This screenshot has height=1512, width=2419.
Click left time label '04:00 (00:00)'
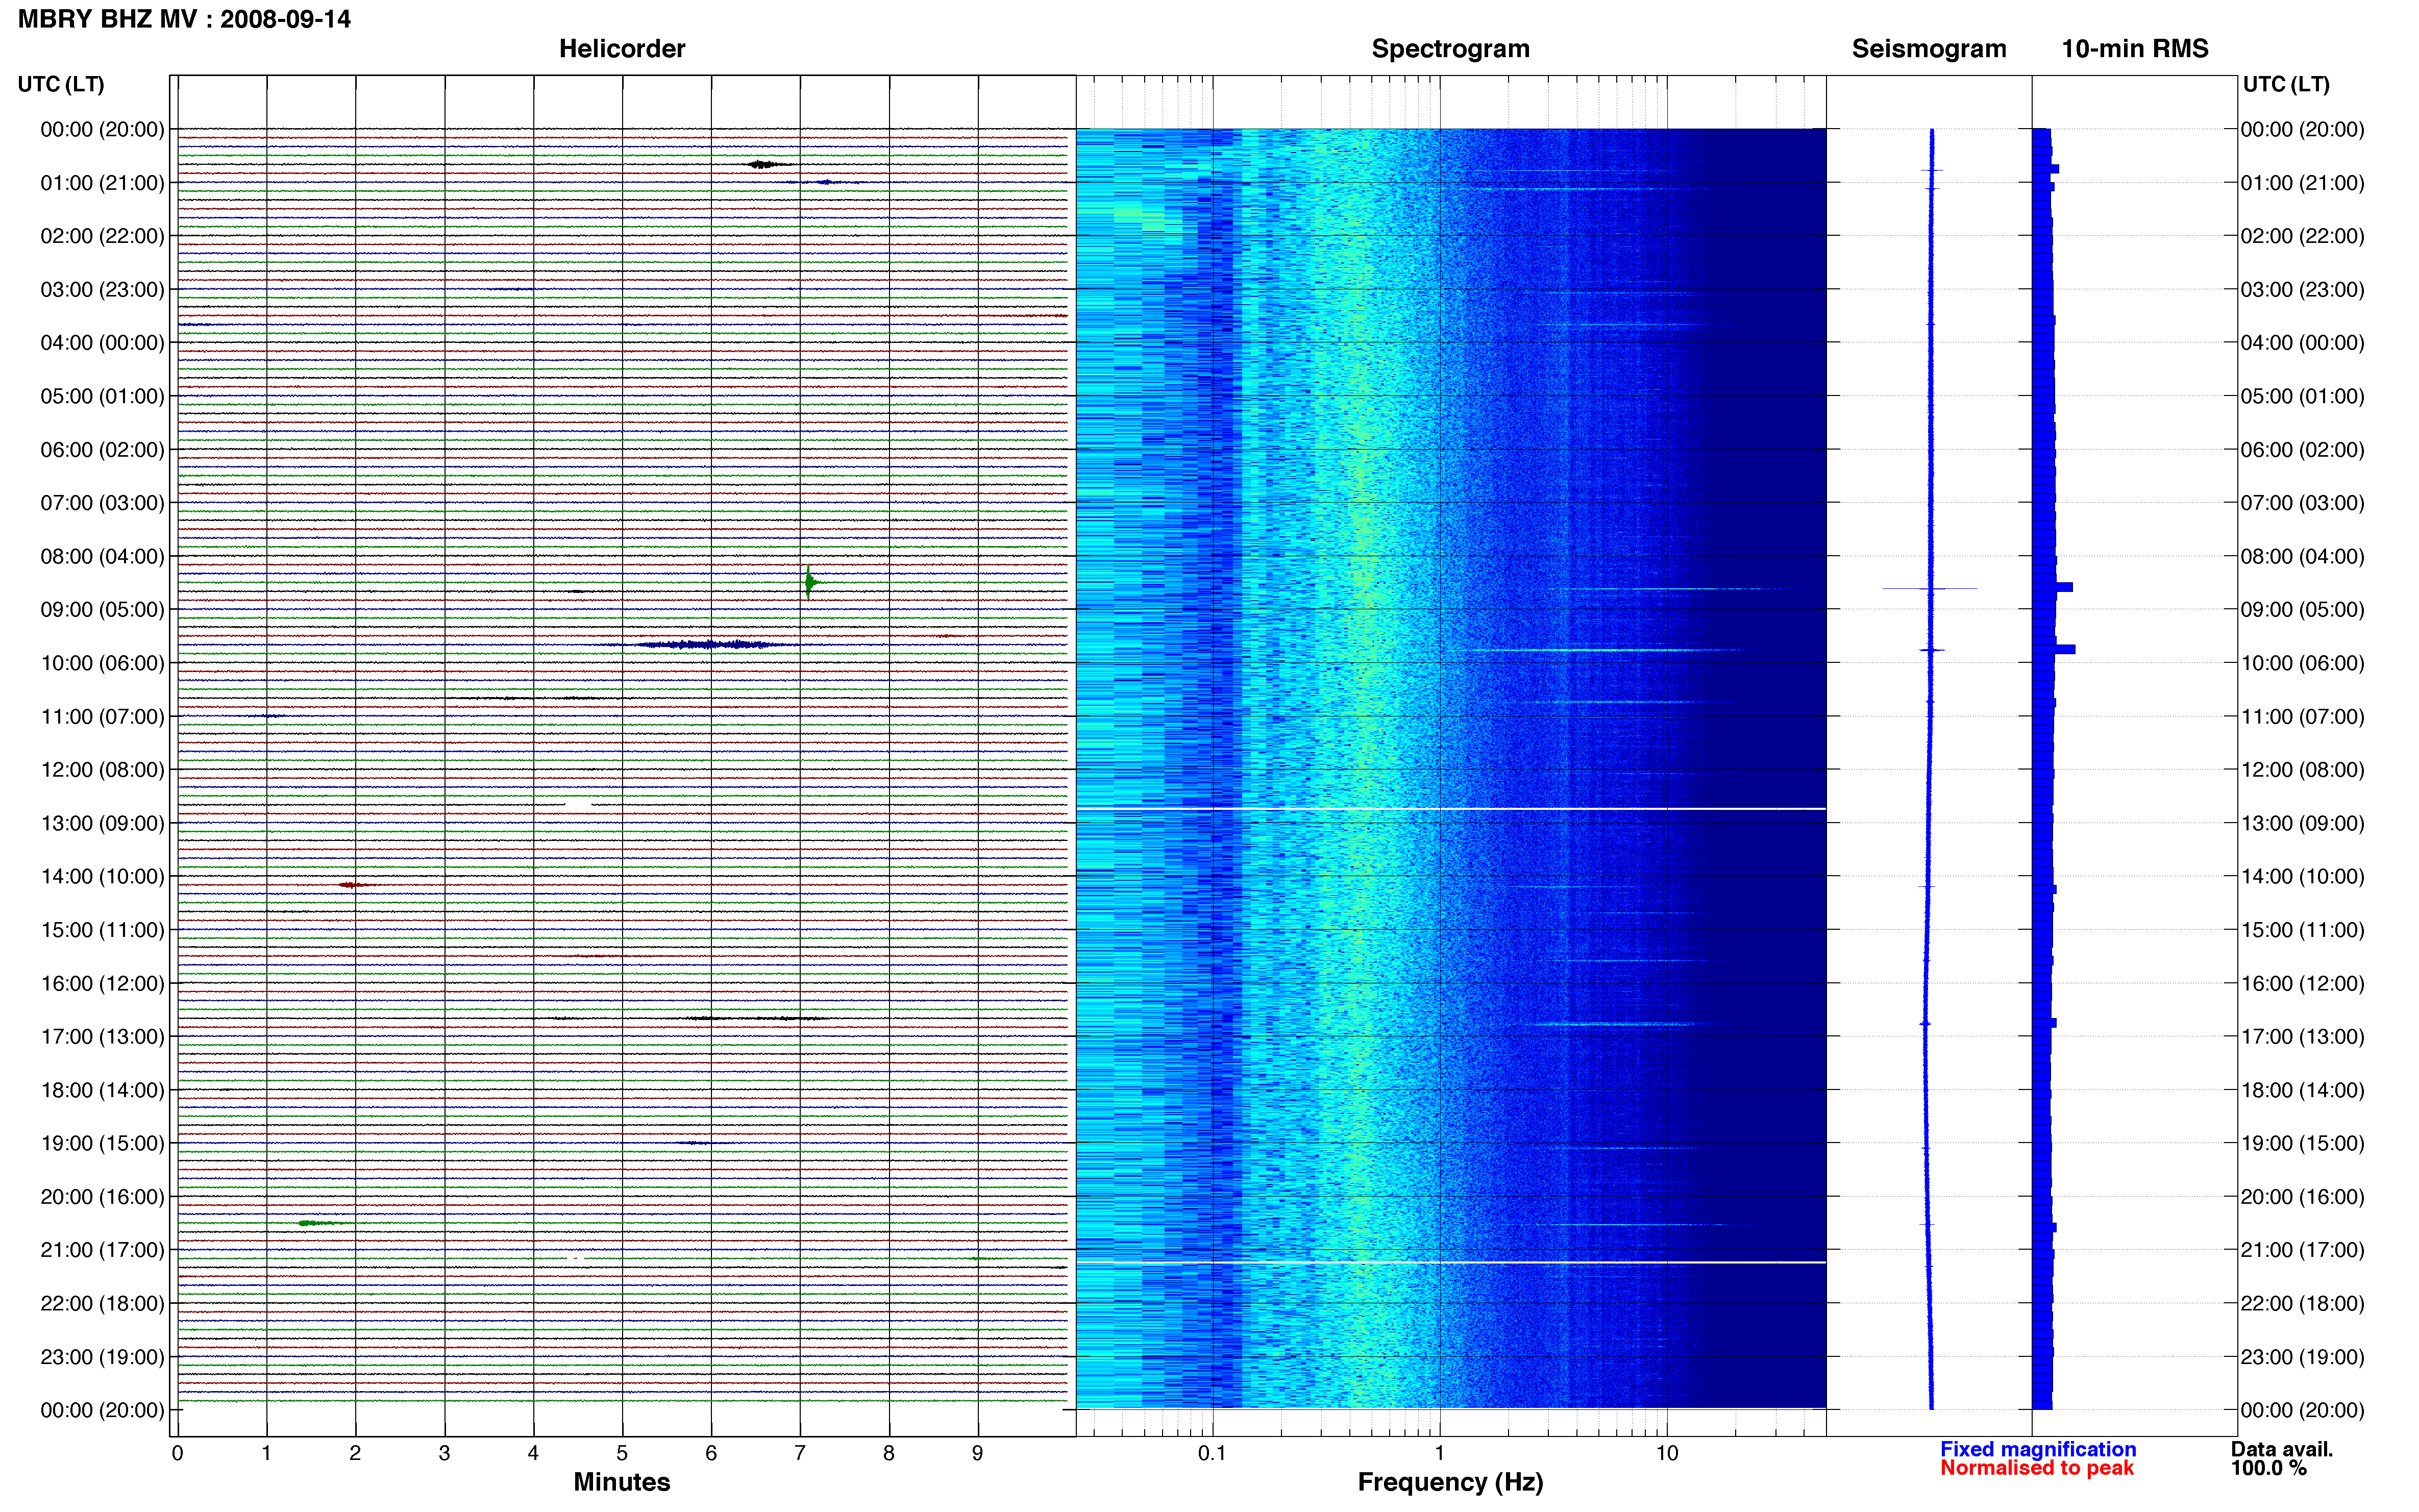[x=102, y=343]
